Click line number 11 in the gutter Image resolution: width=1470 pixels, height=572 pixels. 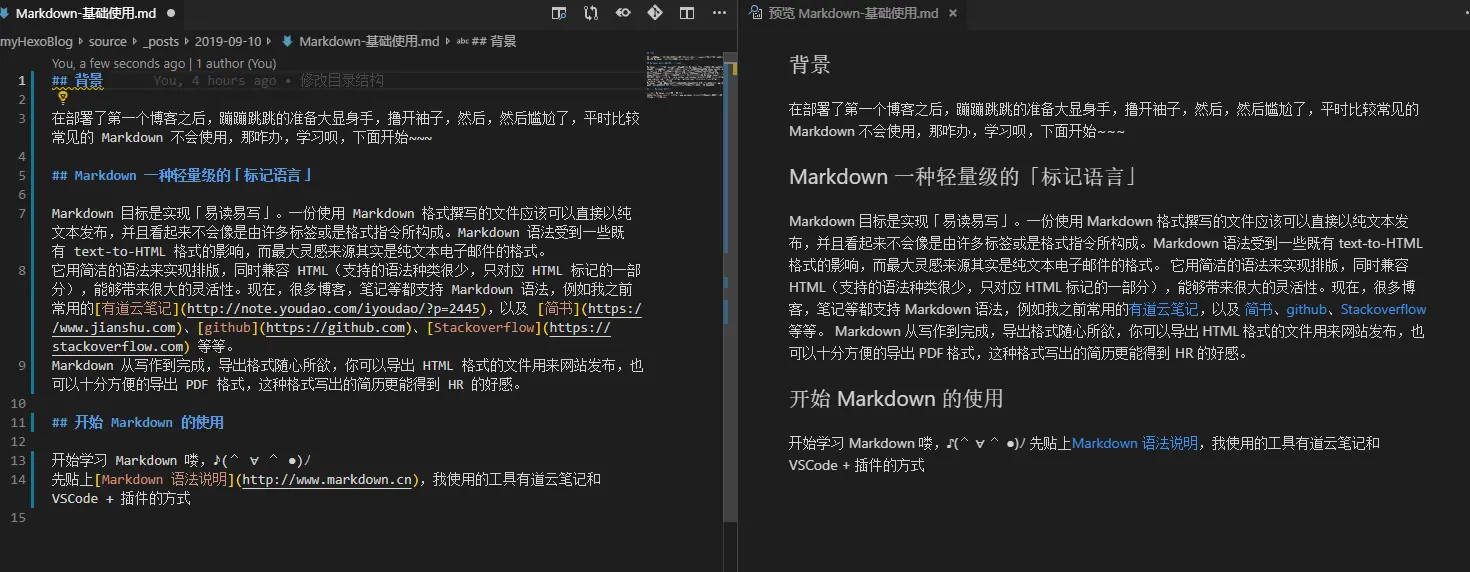coord(17,422)
